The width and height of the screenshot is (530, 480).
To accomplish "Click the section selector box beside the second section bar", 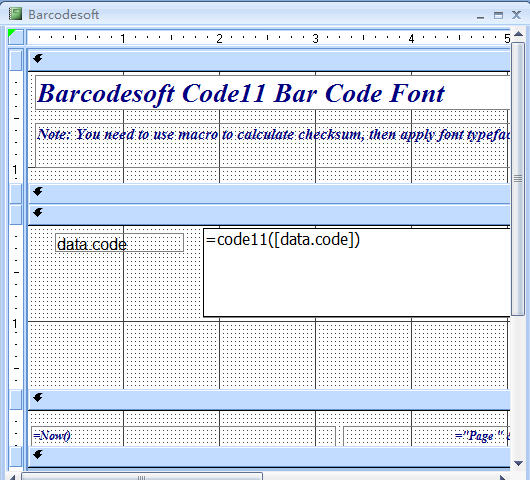I will pyautogui.click(x=16, y=193).
